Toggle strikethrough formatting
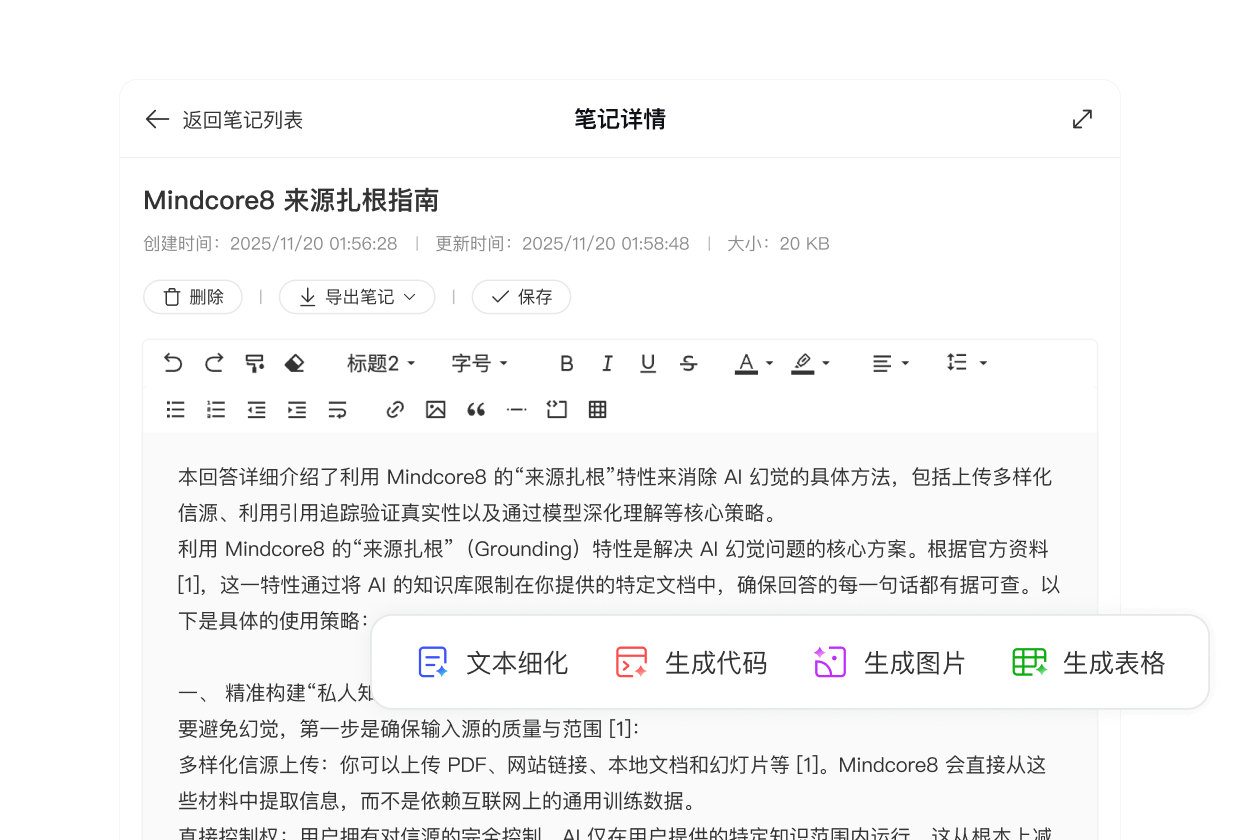This screenshot has height=840, width=1240. [688, 363]
